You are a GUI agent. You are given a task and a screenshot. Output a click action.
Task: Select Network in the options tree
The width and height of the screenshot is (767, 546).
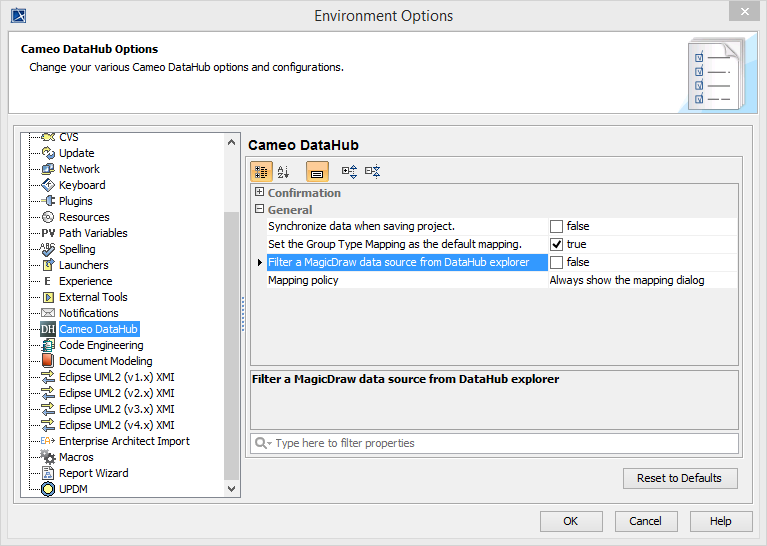(x=79, y=169)
